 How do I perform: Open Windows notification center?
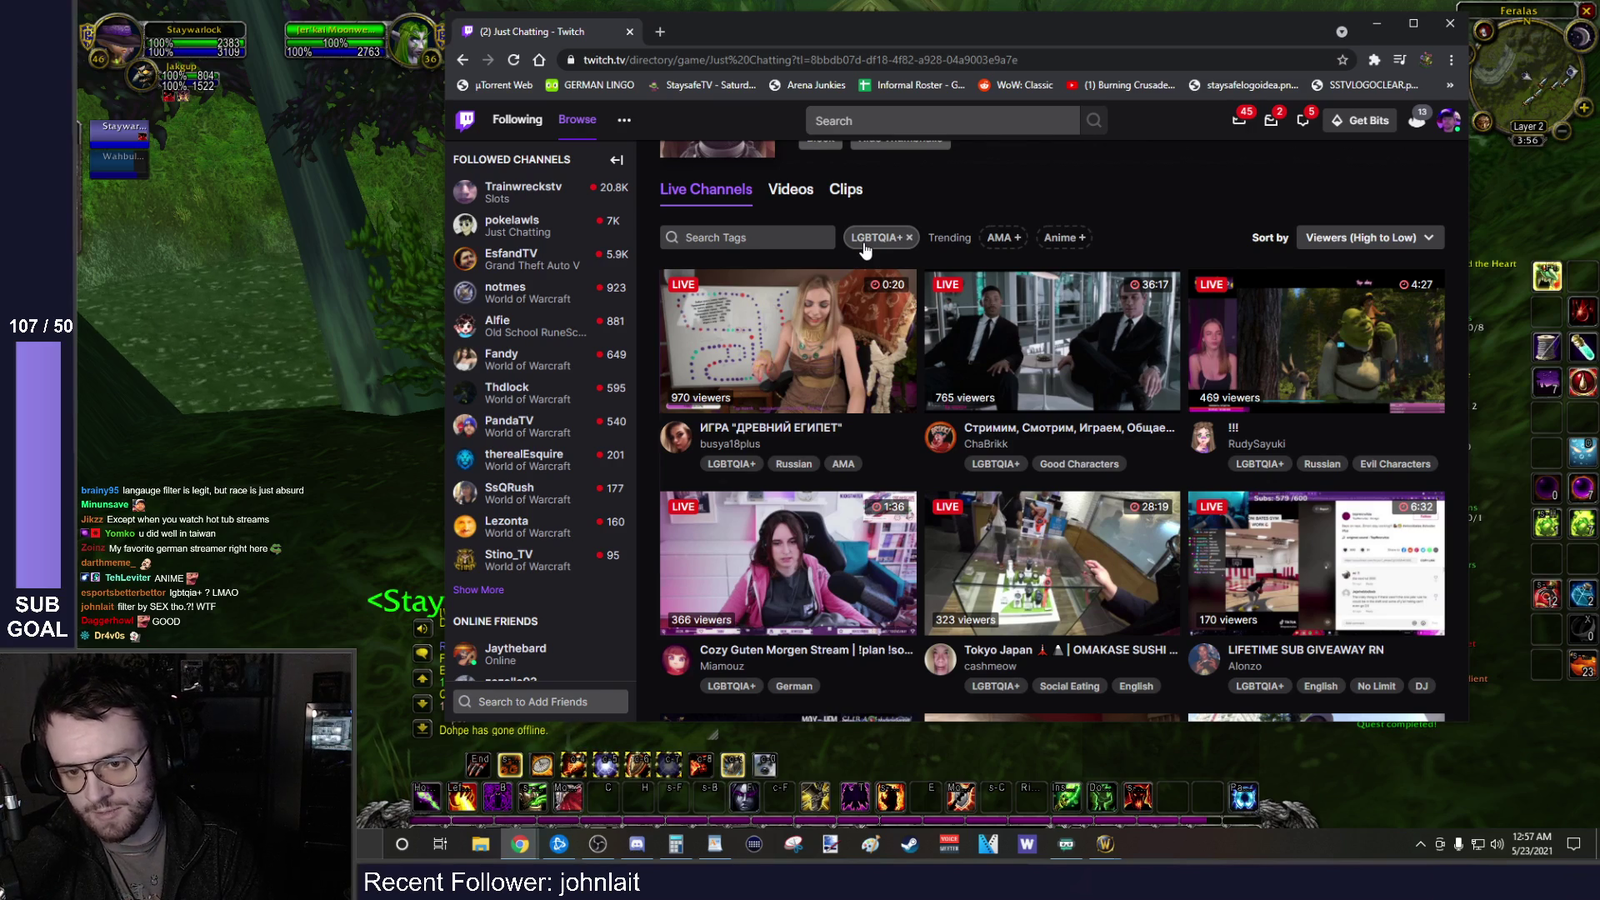click(1573, 844)
